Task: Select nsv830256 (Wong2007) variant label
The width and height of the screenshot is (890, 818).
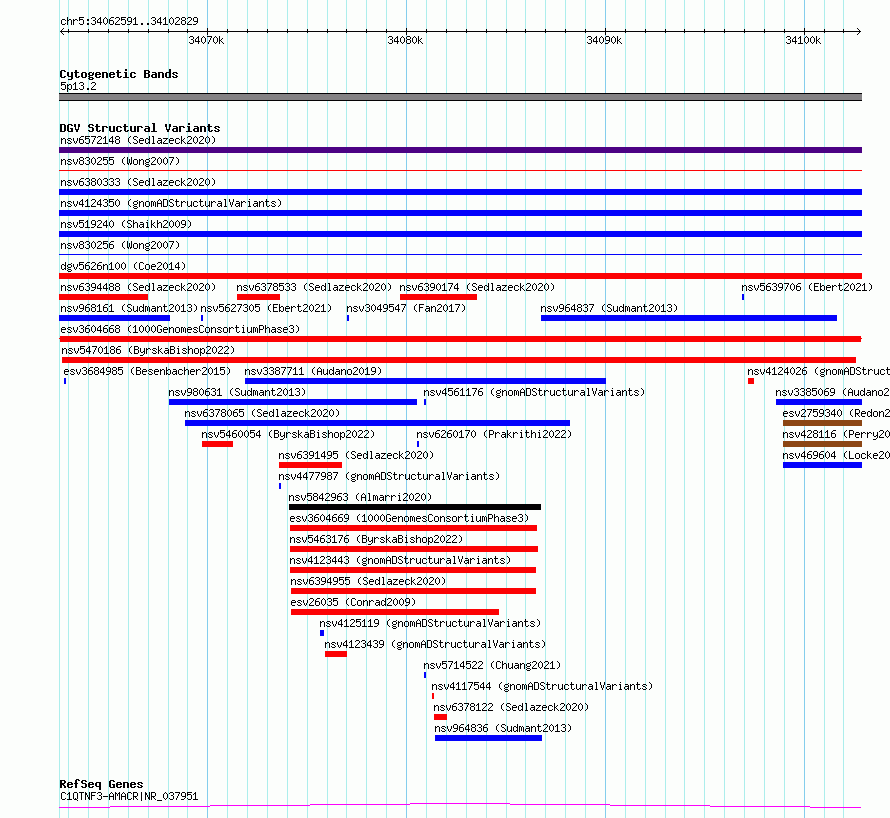Action: point(120,245)
